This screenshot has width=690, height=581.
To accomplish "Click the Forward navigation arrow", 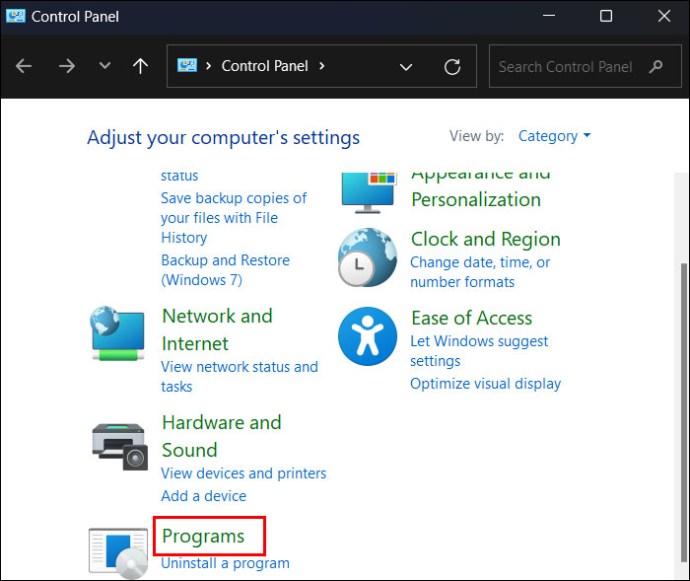I will click(66, 67).
